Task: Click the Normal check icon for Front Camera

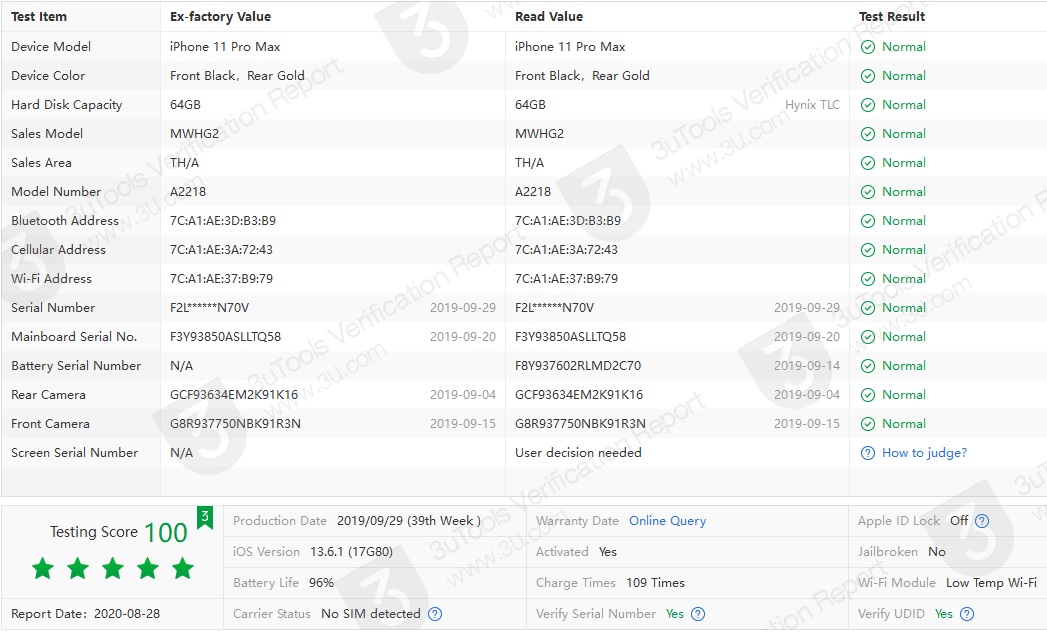Action: pyautogui.click(x=867, y=424)
